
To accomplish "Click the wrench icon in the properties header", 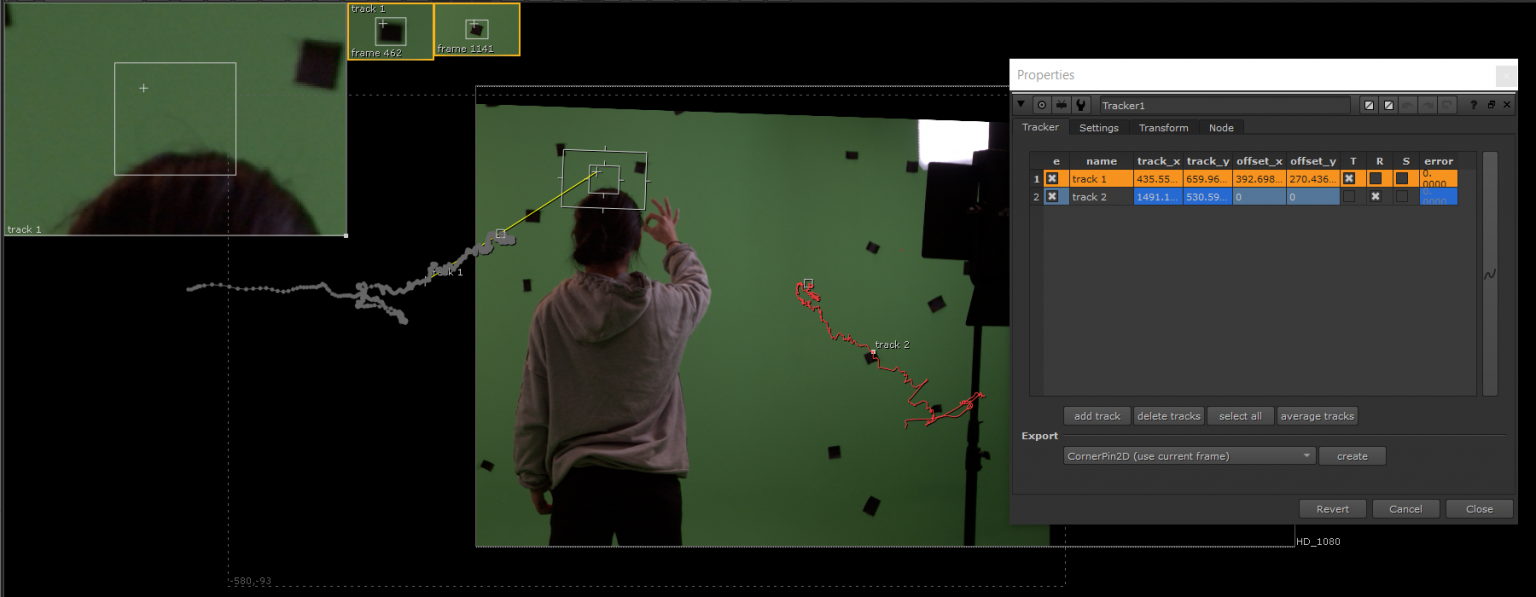I will [x=1080, y=104].
